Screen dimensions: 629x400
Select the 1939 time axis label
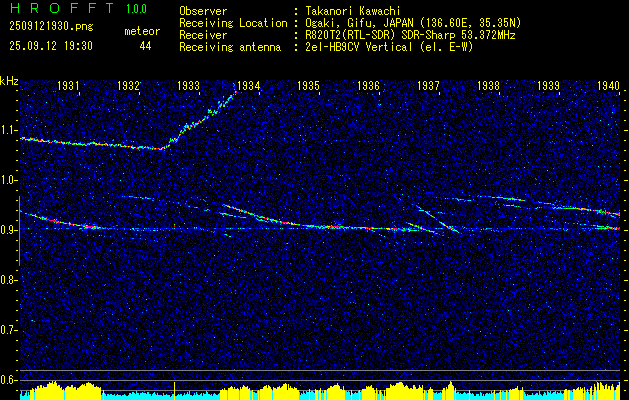[x=548, y=85]
